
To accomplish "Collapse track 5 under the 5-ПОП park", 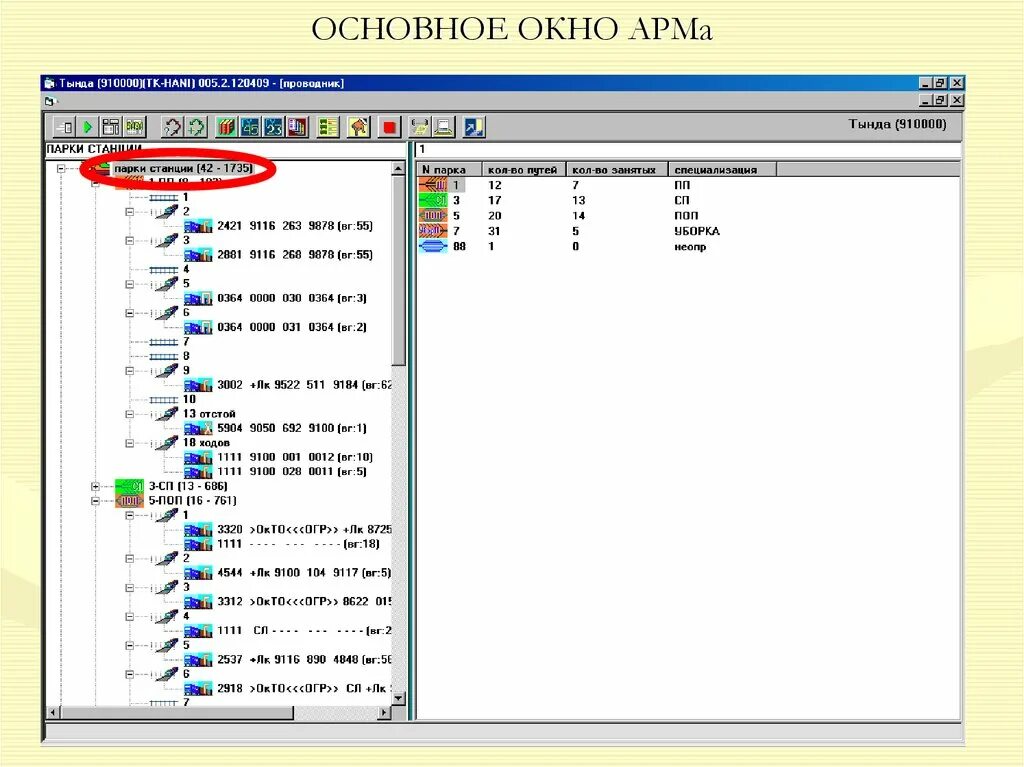I will click(x=129, y=645).
